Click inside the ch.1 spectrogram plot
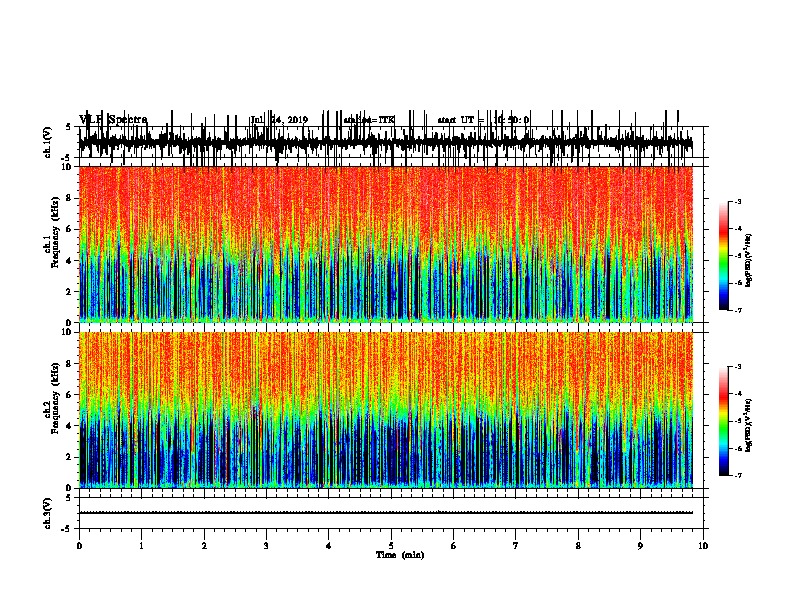 click(x=386, y=244)
